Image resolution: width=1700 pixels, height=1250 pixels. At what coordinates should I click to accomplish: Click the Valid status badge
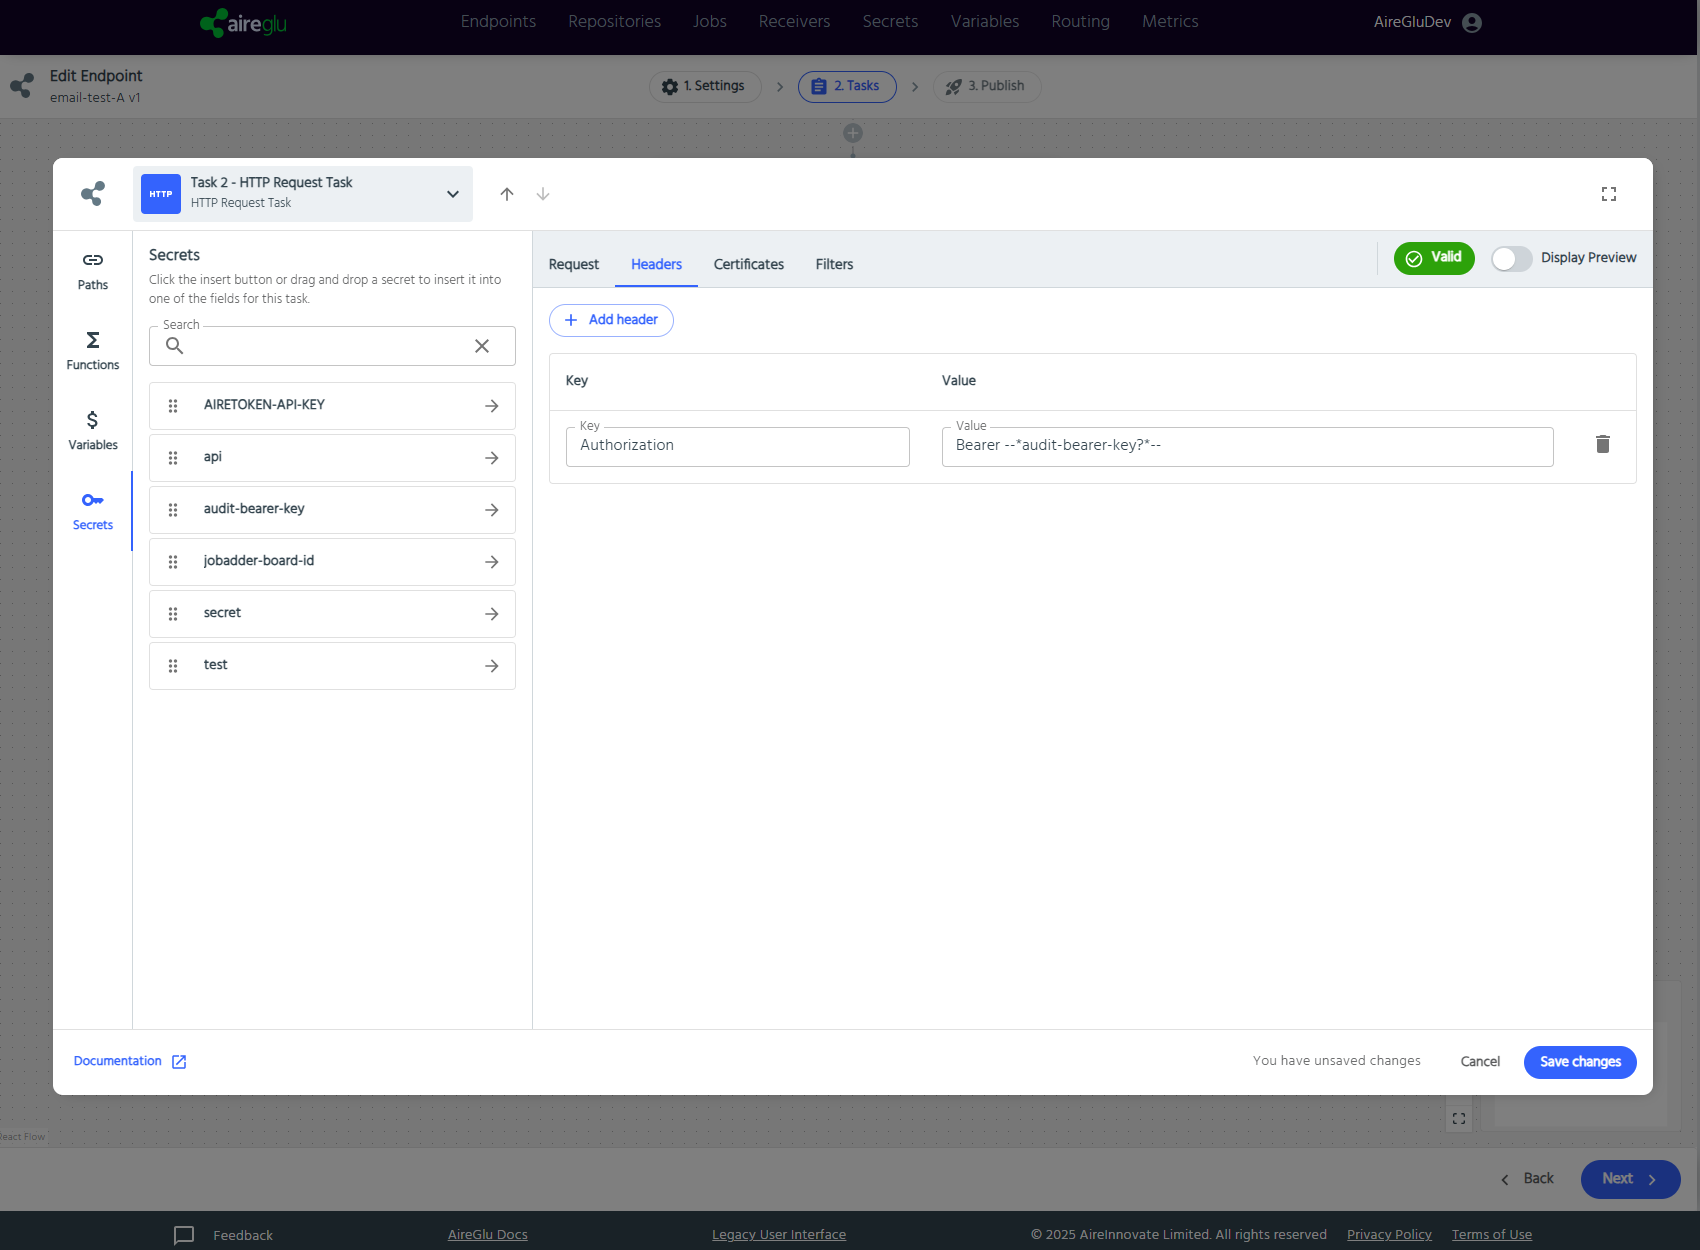[1434, 258]
